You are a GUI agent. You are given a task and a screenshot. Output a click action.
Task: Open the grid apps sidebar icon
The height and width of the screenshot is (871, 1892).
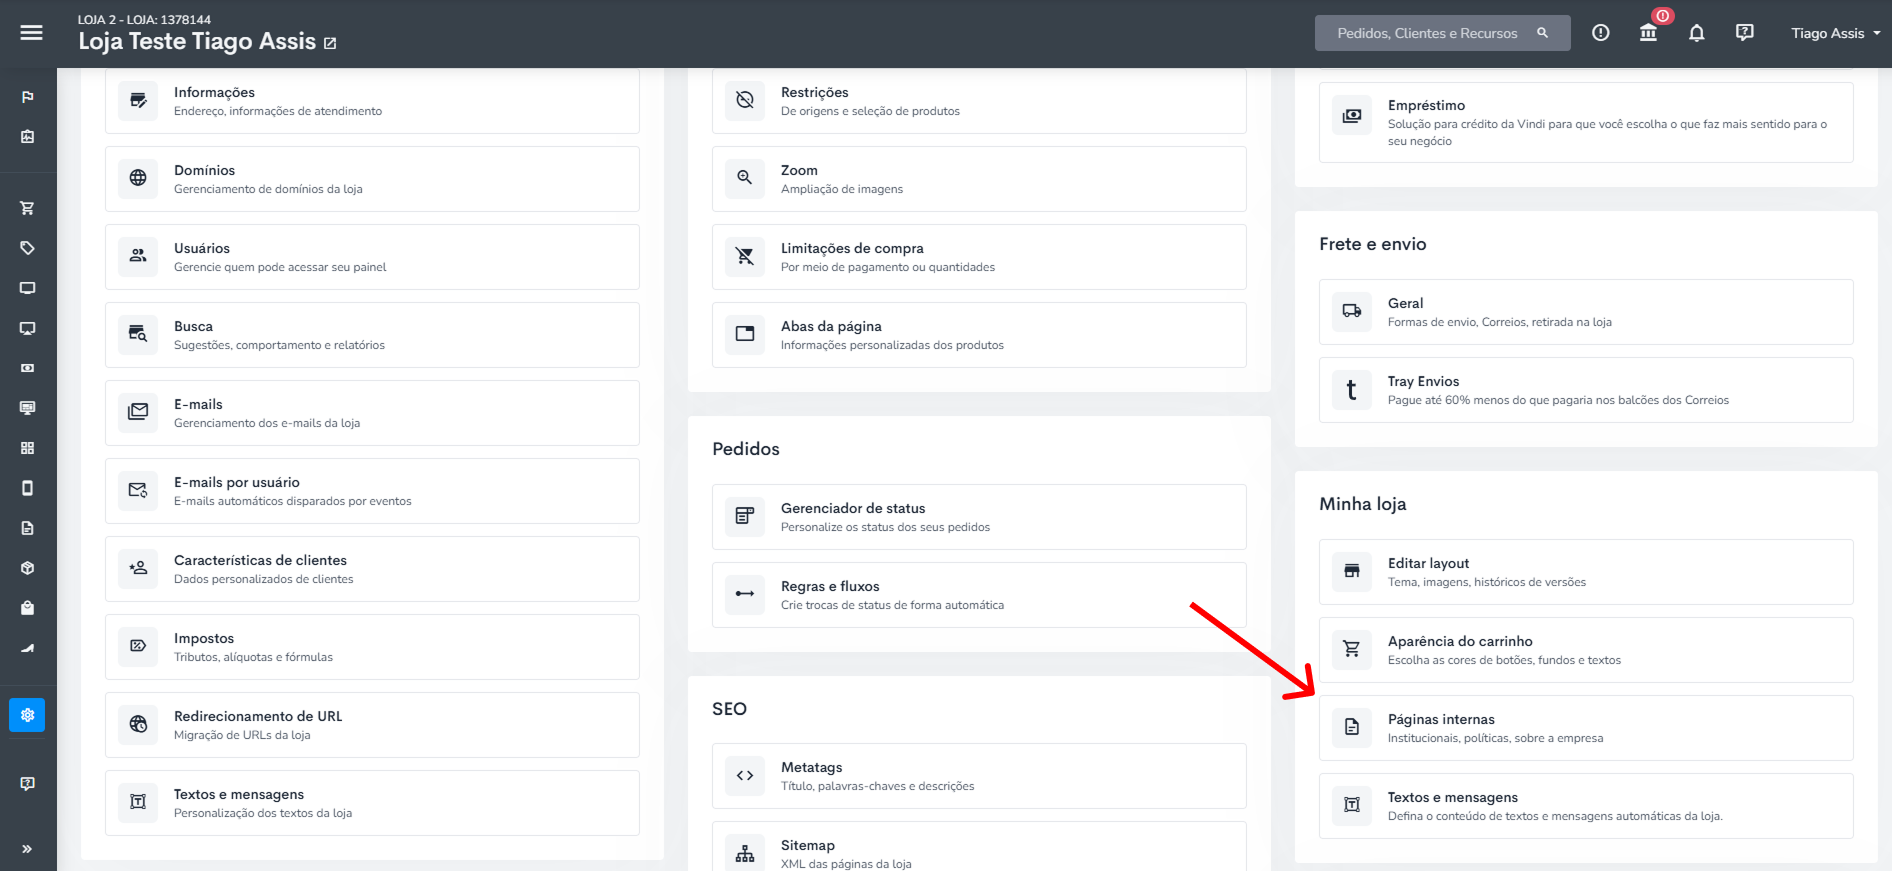pos(27,448)
